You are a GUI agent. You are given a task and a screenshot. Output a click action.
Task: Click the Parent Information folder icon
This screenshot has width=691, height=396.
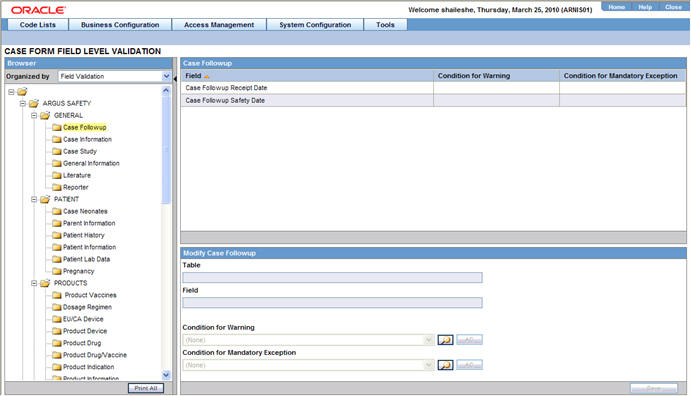click(56, 223)
